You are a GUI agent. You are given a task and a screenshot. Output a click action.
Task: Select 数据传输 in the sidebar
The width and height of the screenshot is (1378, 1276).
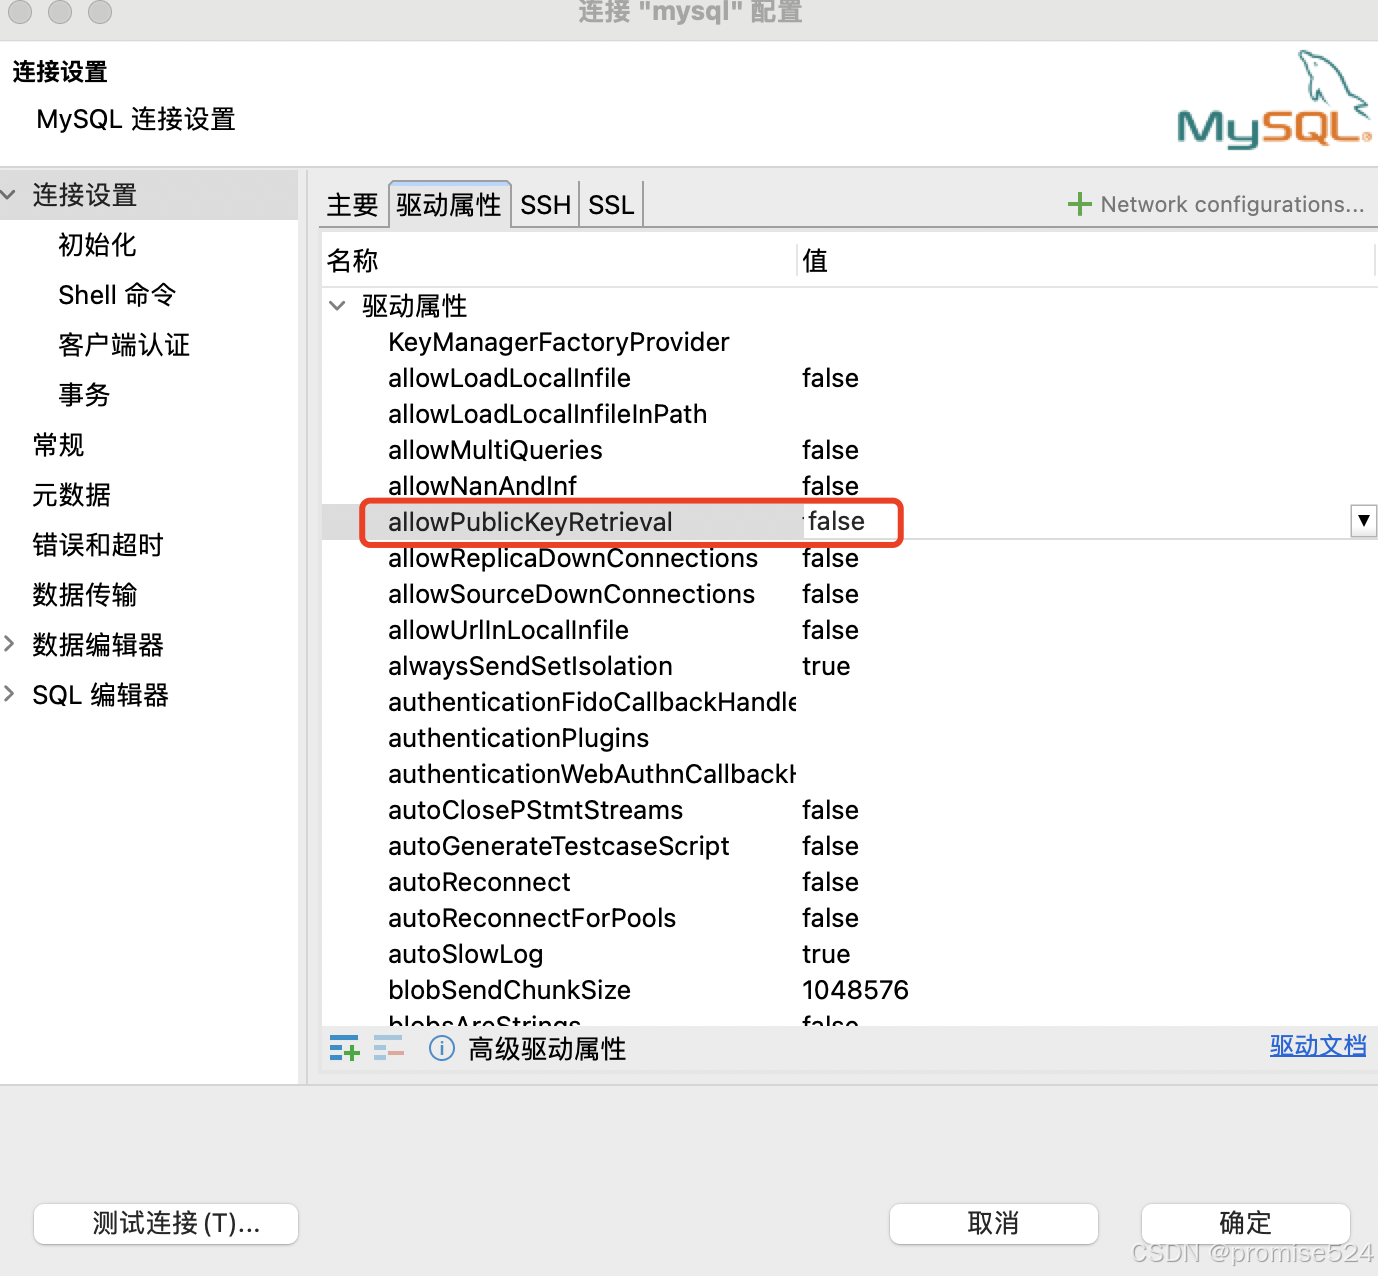84,595
